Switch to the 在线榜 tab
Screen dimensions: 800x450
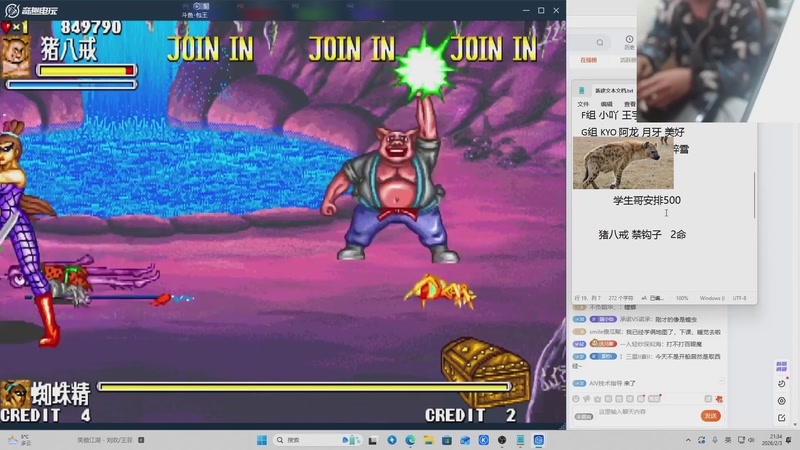point(588,60)
